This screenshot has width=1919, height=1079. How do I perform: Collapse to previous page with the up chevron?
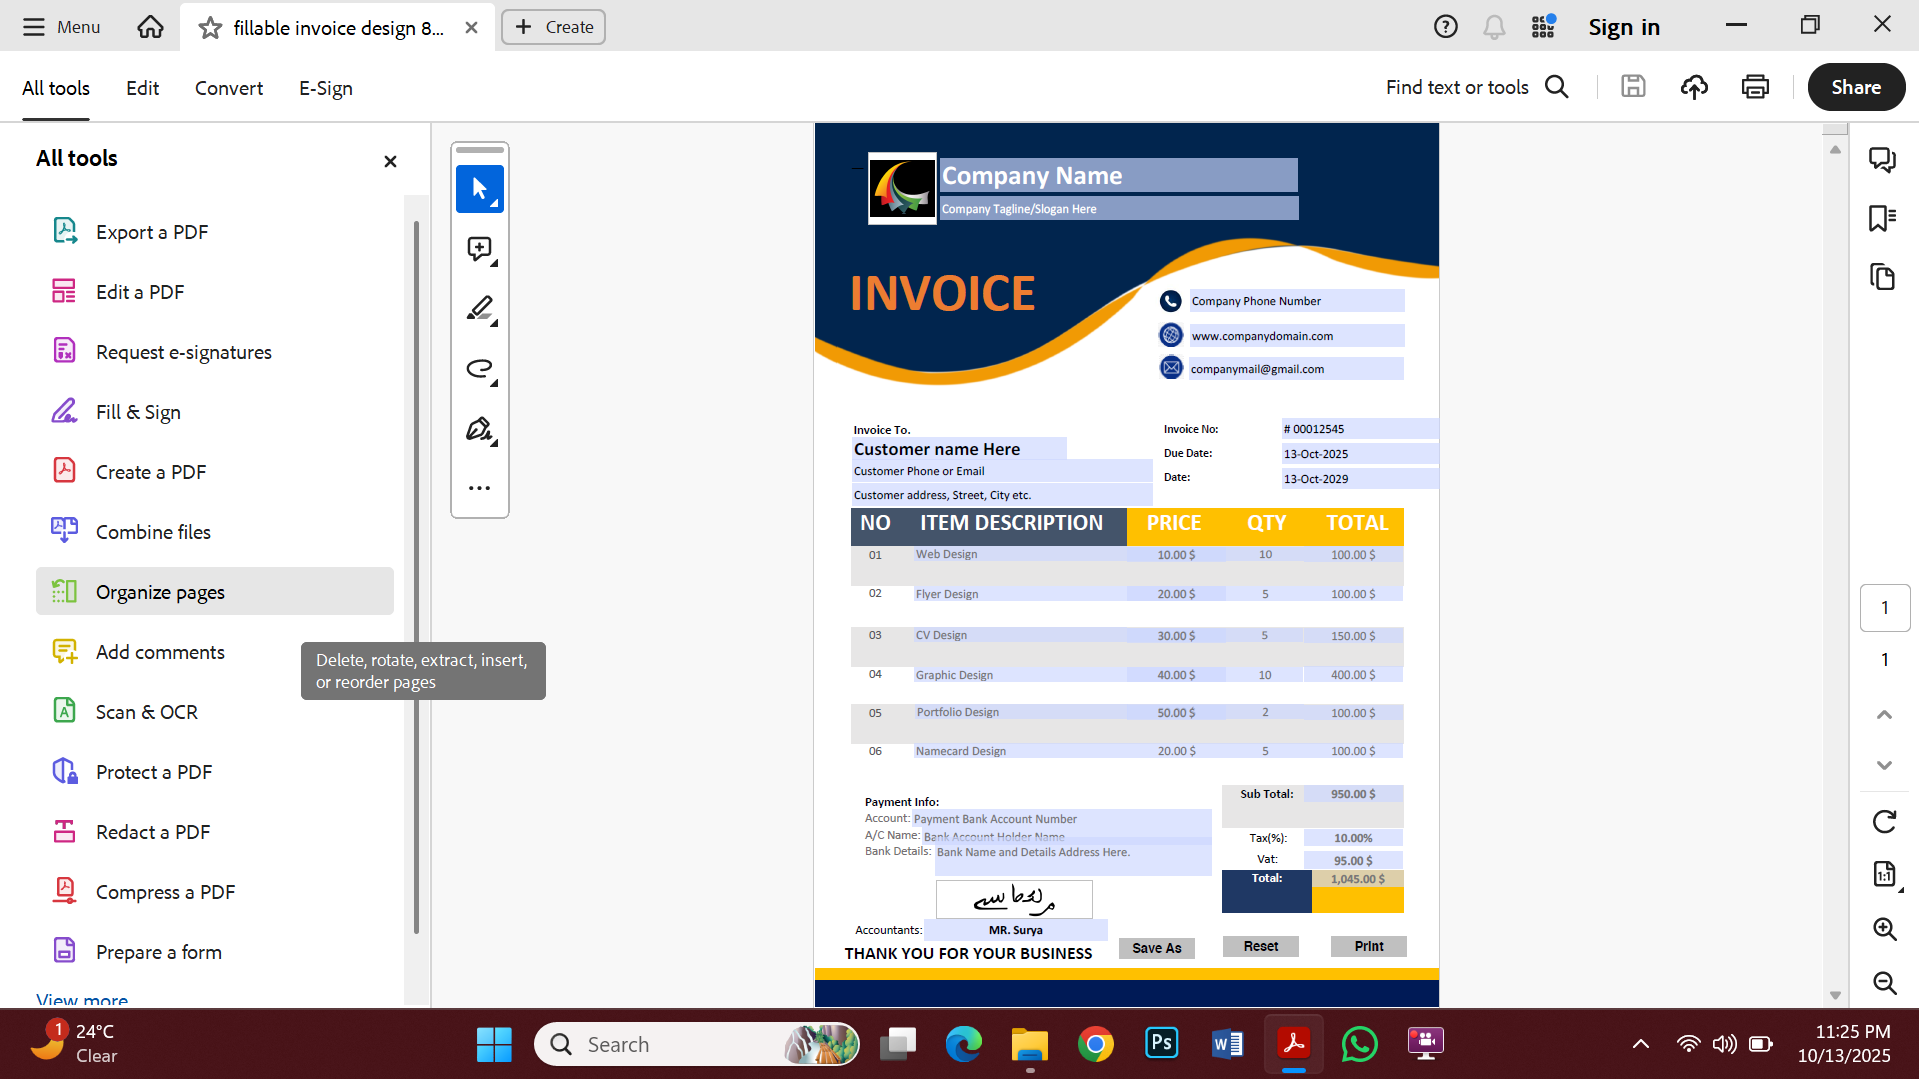(1885, 714)
